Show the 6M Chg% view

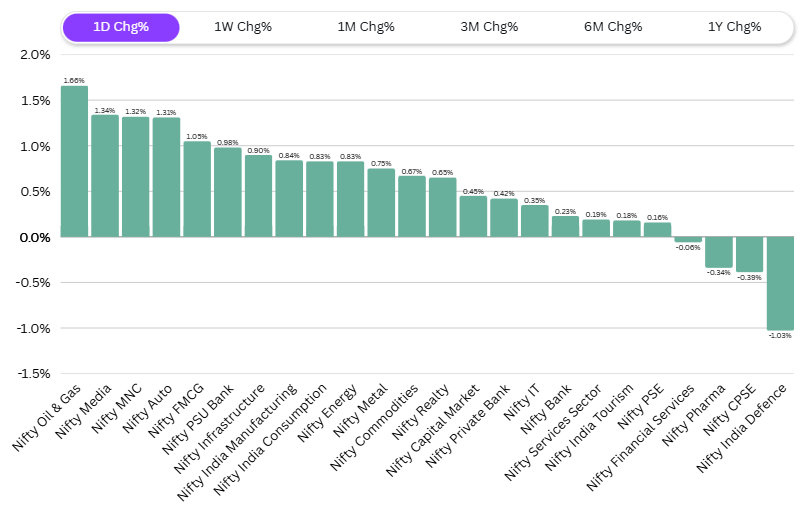tap(613, 27)
